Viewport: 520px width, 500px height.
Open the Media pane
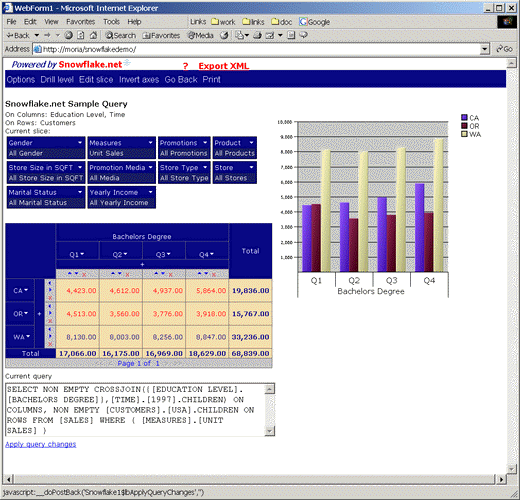point(200,35)
